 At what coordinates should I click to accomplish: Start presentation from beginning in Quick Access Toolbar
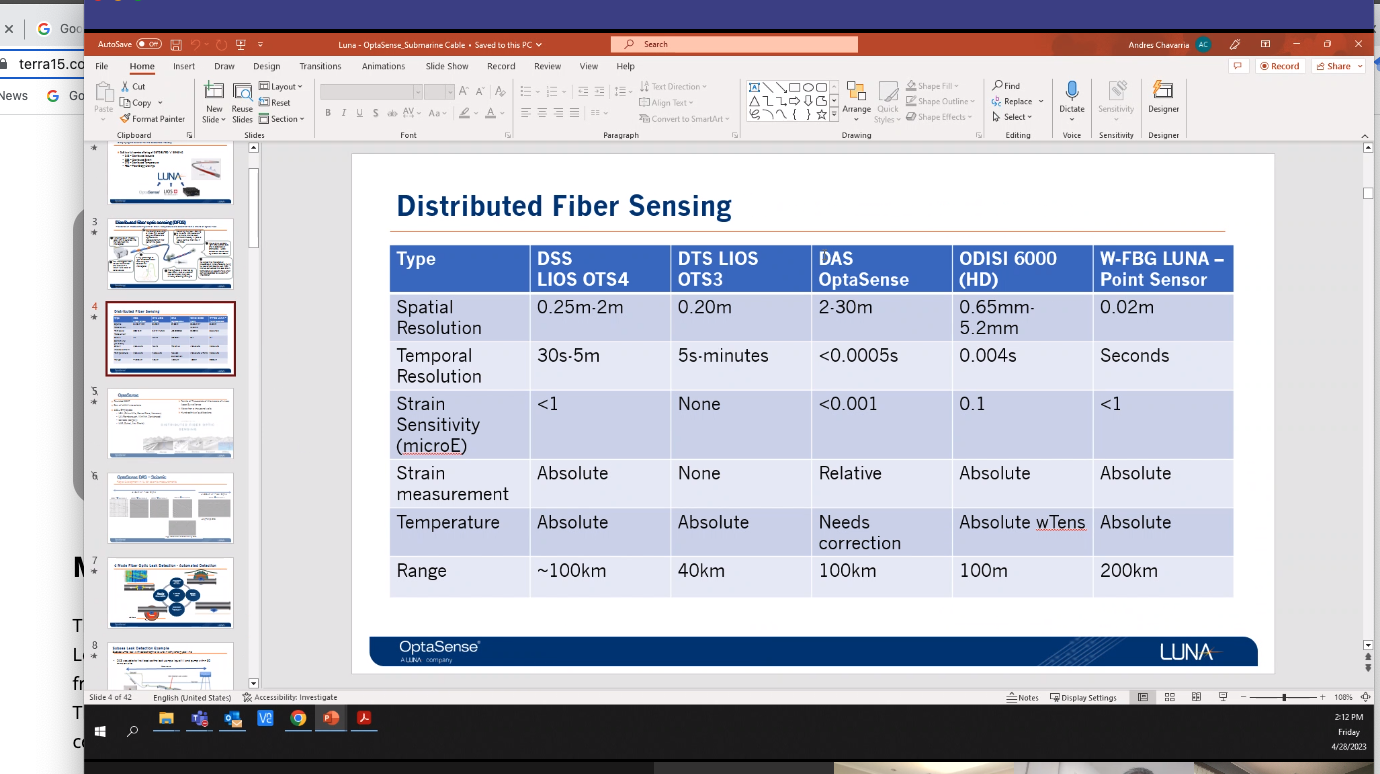pyautogui.click(x=240, y=44)
